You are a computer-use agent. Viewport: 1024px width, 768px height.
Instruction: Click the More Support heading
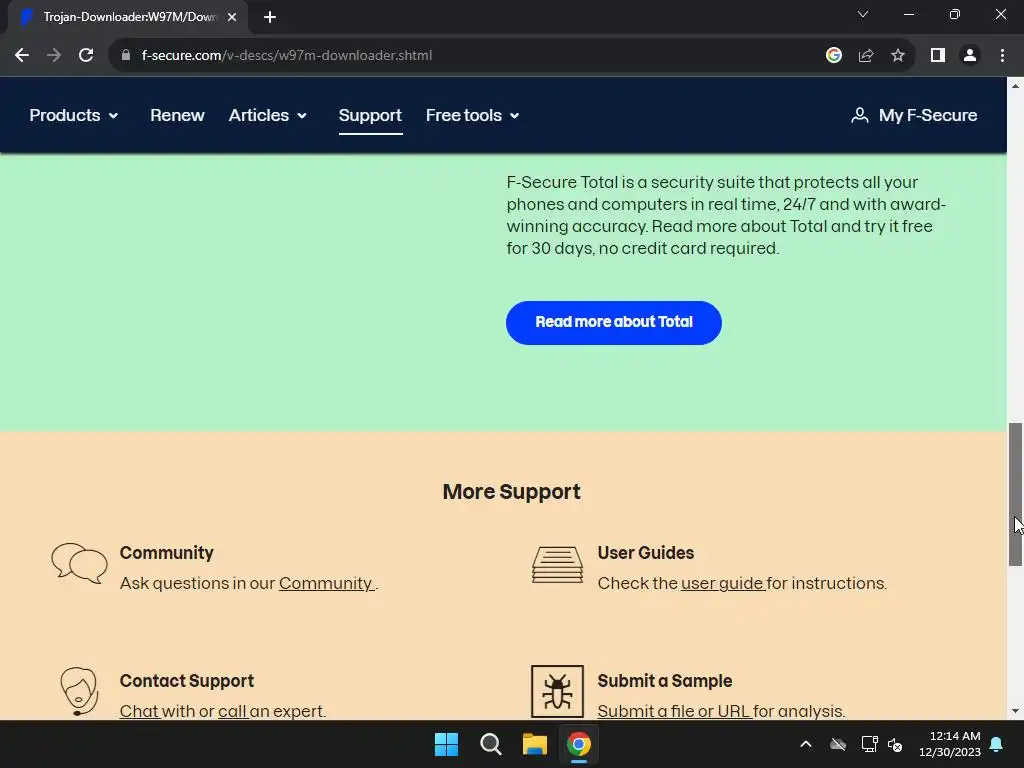511,492
